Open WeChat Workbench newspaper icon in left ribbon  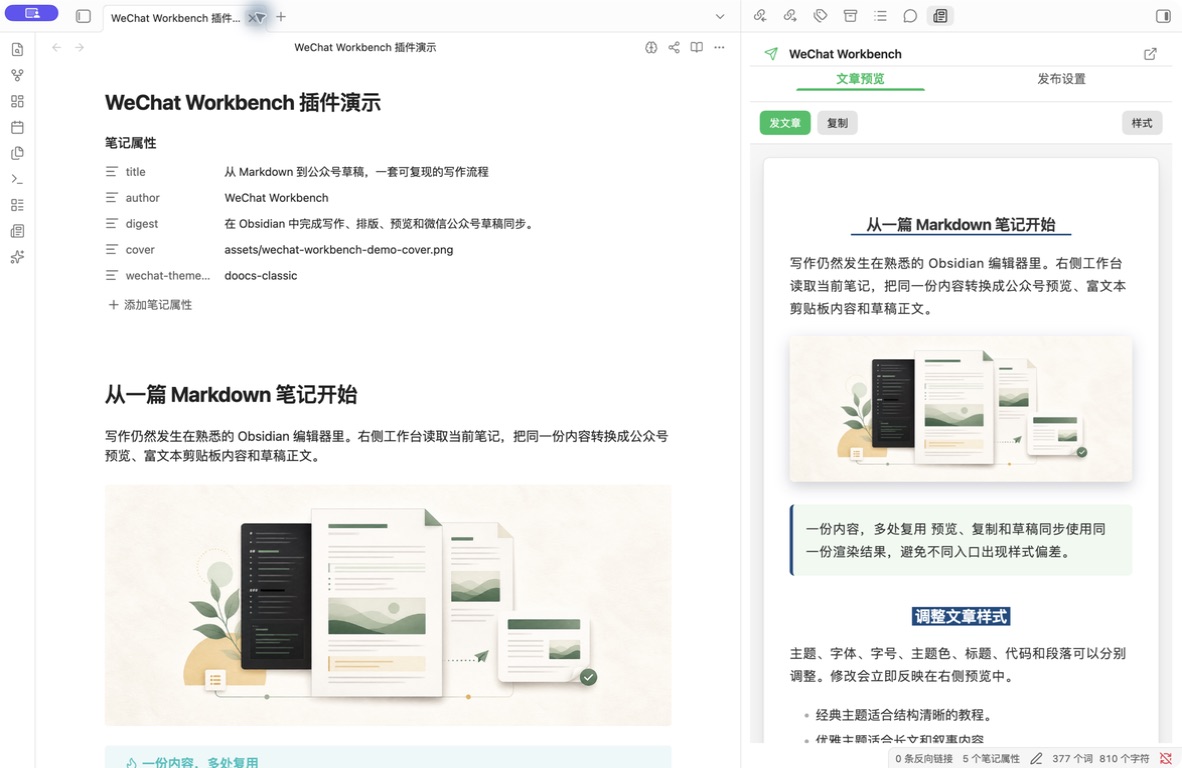(x=17, y=231)
